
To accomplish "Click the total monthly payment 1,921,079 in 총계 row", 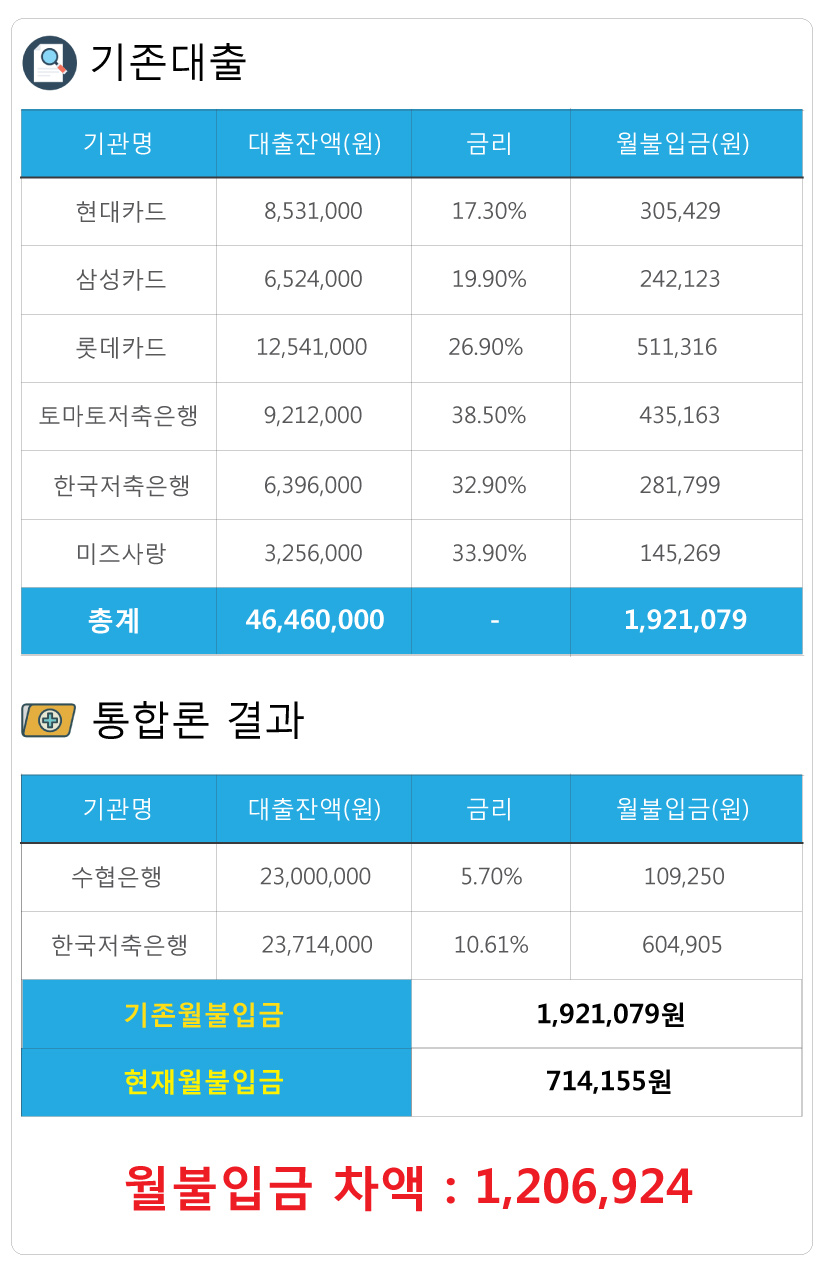I will tap(686, 620).
